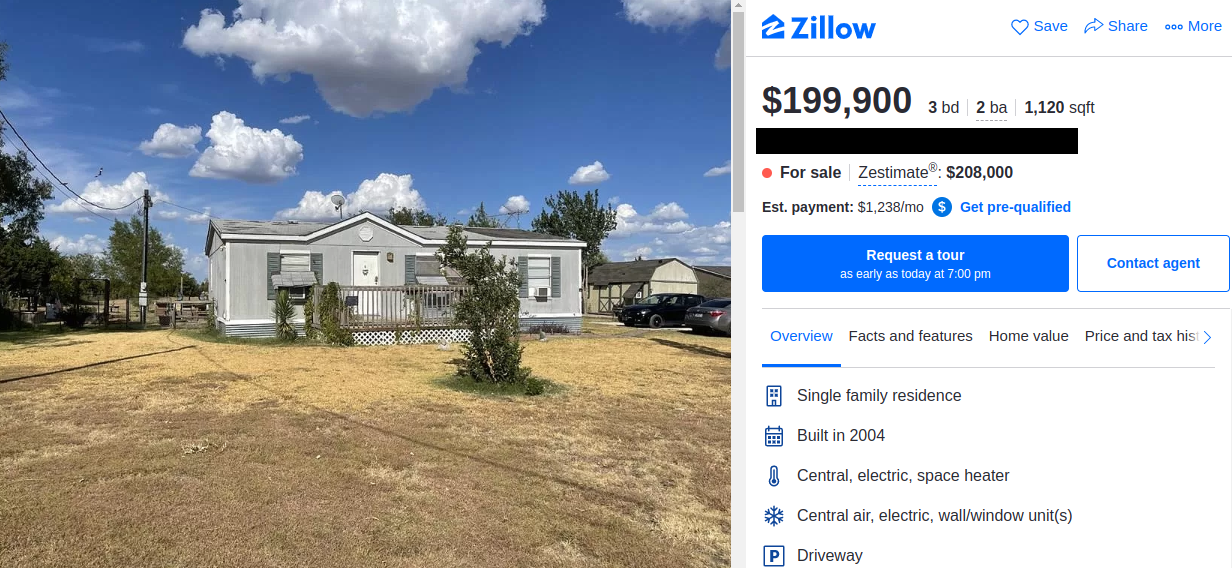
Task: Click the Built in 2004 calendar icon
Action: coord(774,436)
